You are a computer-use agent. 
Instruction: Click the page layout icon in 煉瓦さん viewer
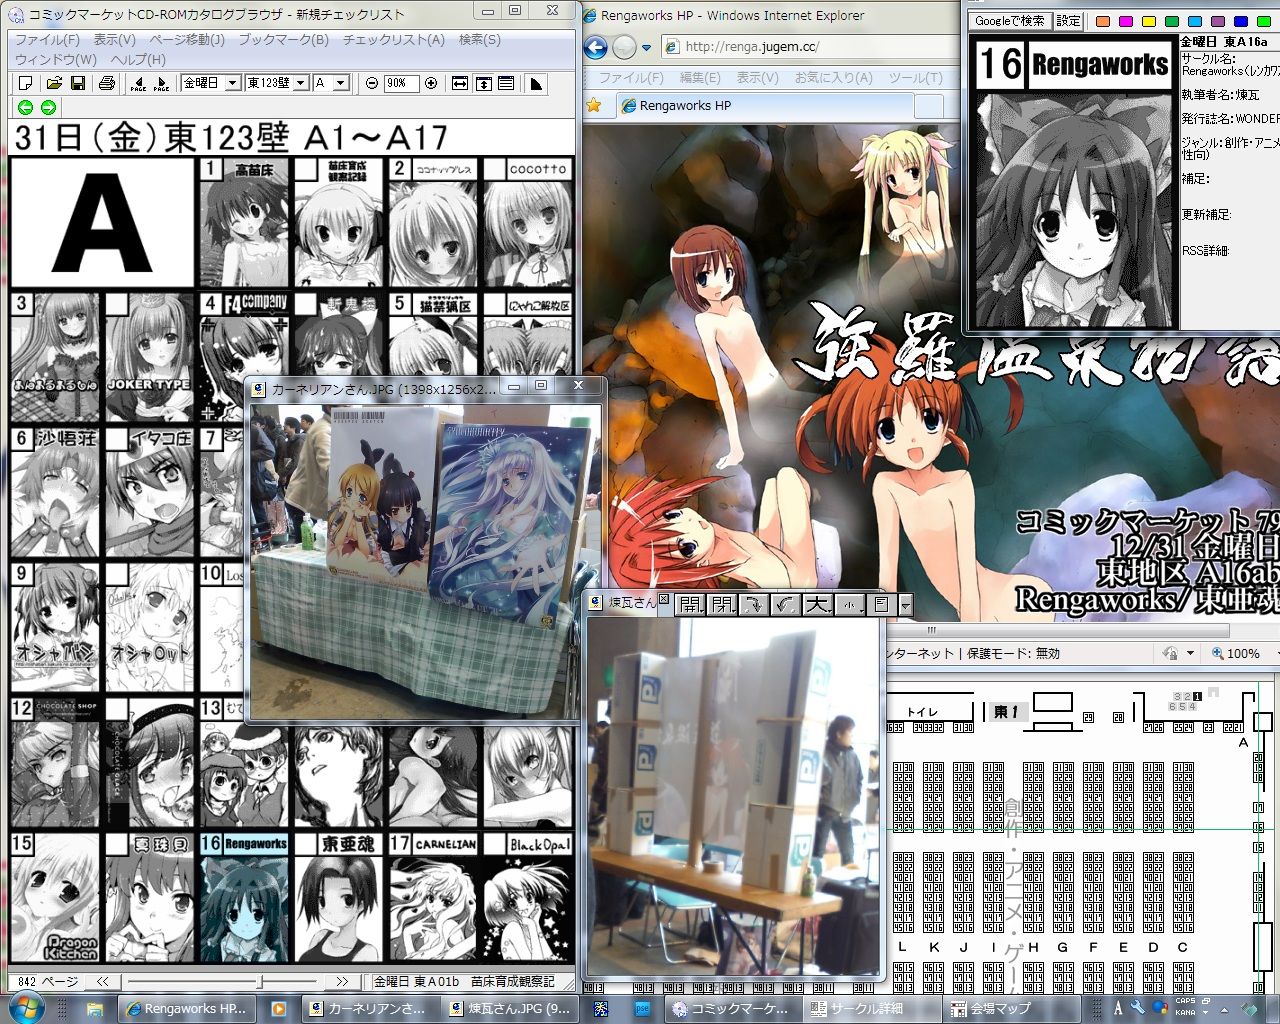pyautogui.click(x=881, y=604)
